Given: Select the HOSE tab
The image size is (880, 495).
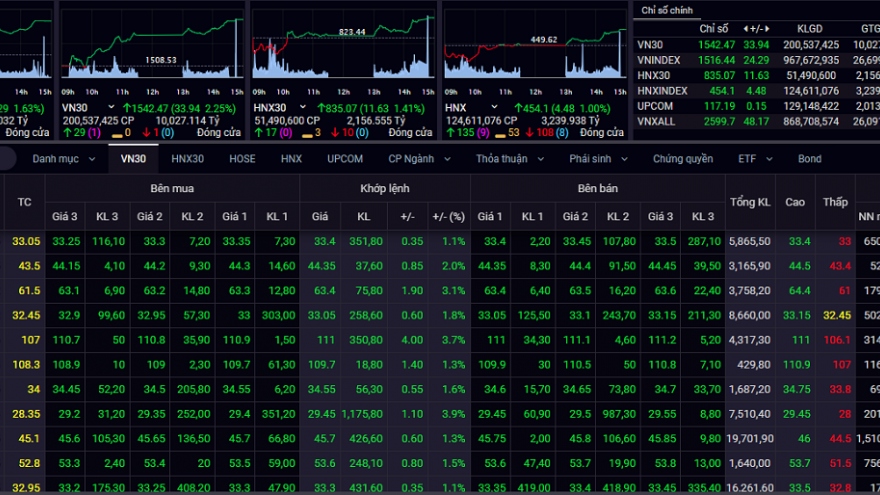Looking at the screenshot, I should [242, 158].
